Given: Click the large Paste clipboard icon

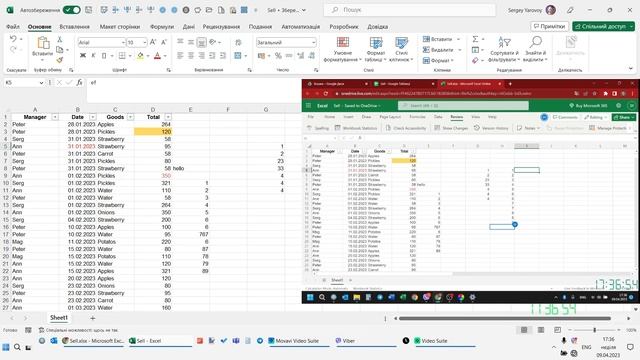Looking at the screenshot, I should (42, 43).
